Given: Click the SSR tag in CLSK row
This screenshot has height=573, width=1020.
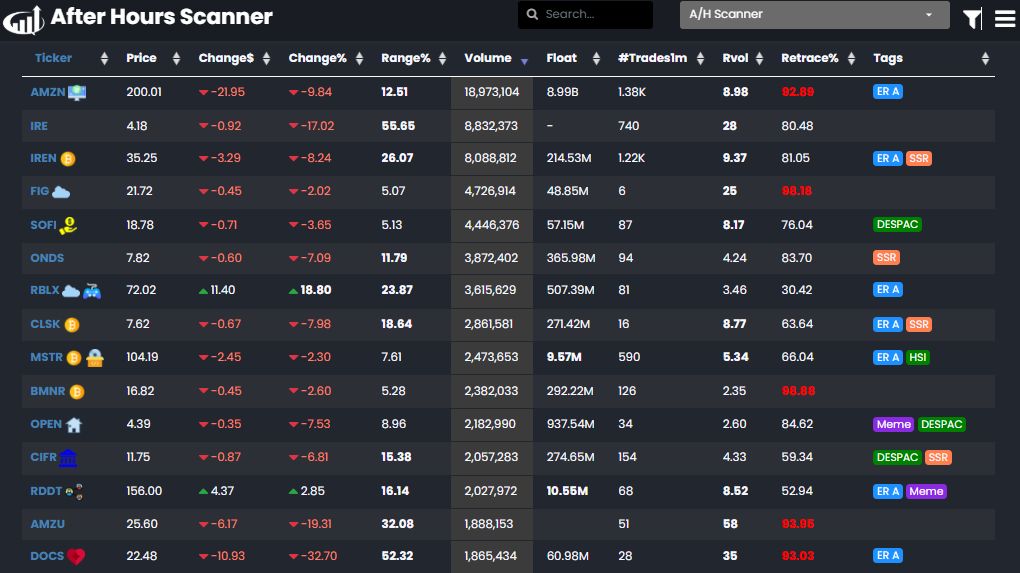Looking at the screenshot, I should tap(919, 324).
